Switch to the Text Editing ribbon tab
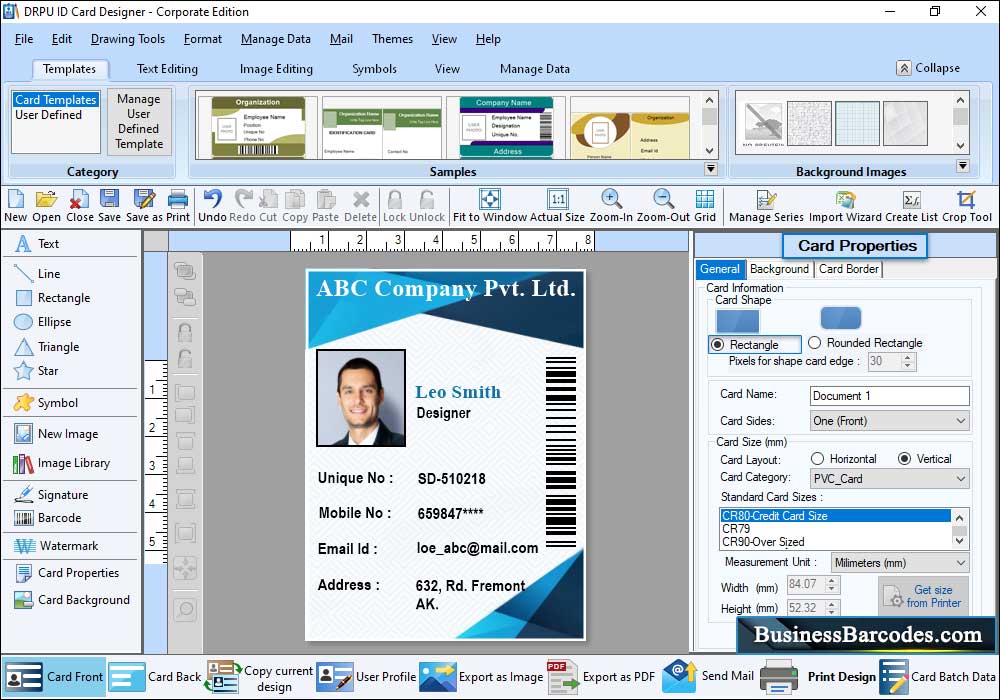This screenshot has width=1000, height=700. (167, 69)
